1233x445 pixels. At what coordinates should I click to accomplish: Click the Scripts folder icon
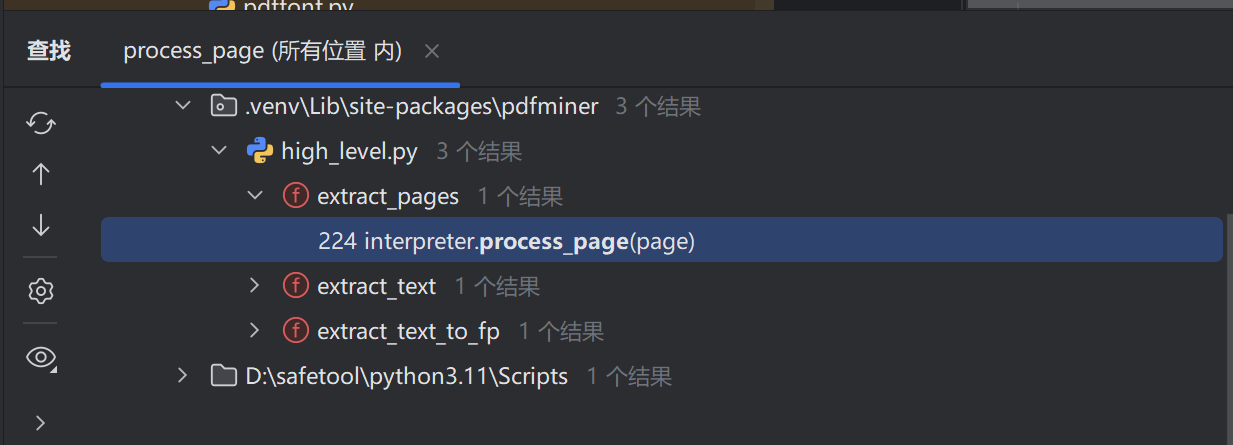pyautogui.click(x=223, y=376)
